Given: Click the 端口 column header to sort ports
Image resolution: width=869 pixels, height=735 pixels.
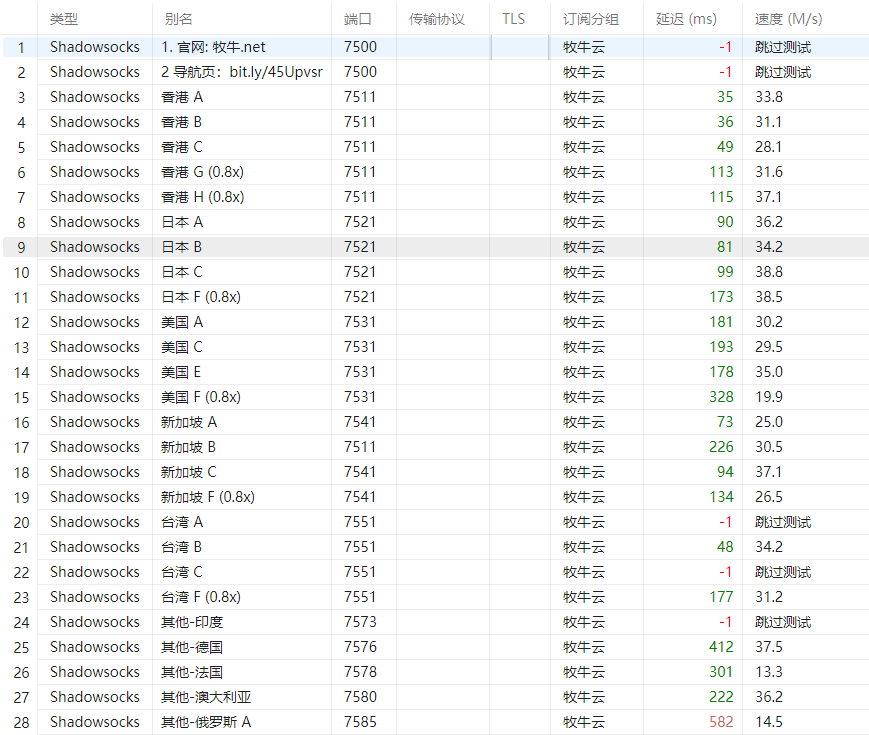Looking at the screenshot, I should tap(355, 18).
